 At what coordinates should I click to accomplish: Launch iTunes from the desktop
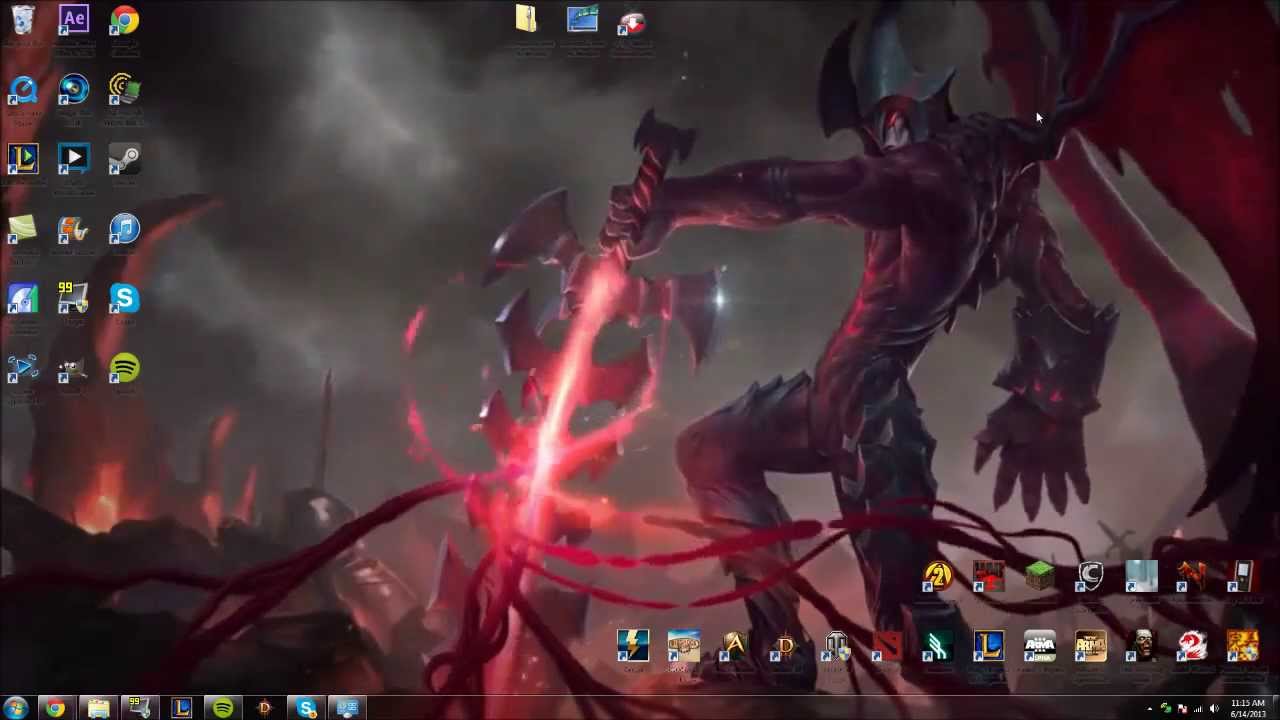[x=124, y=229]
